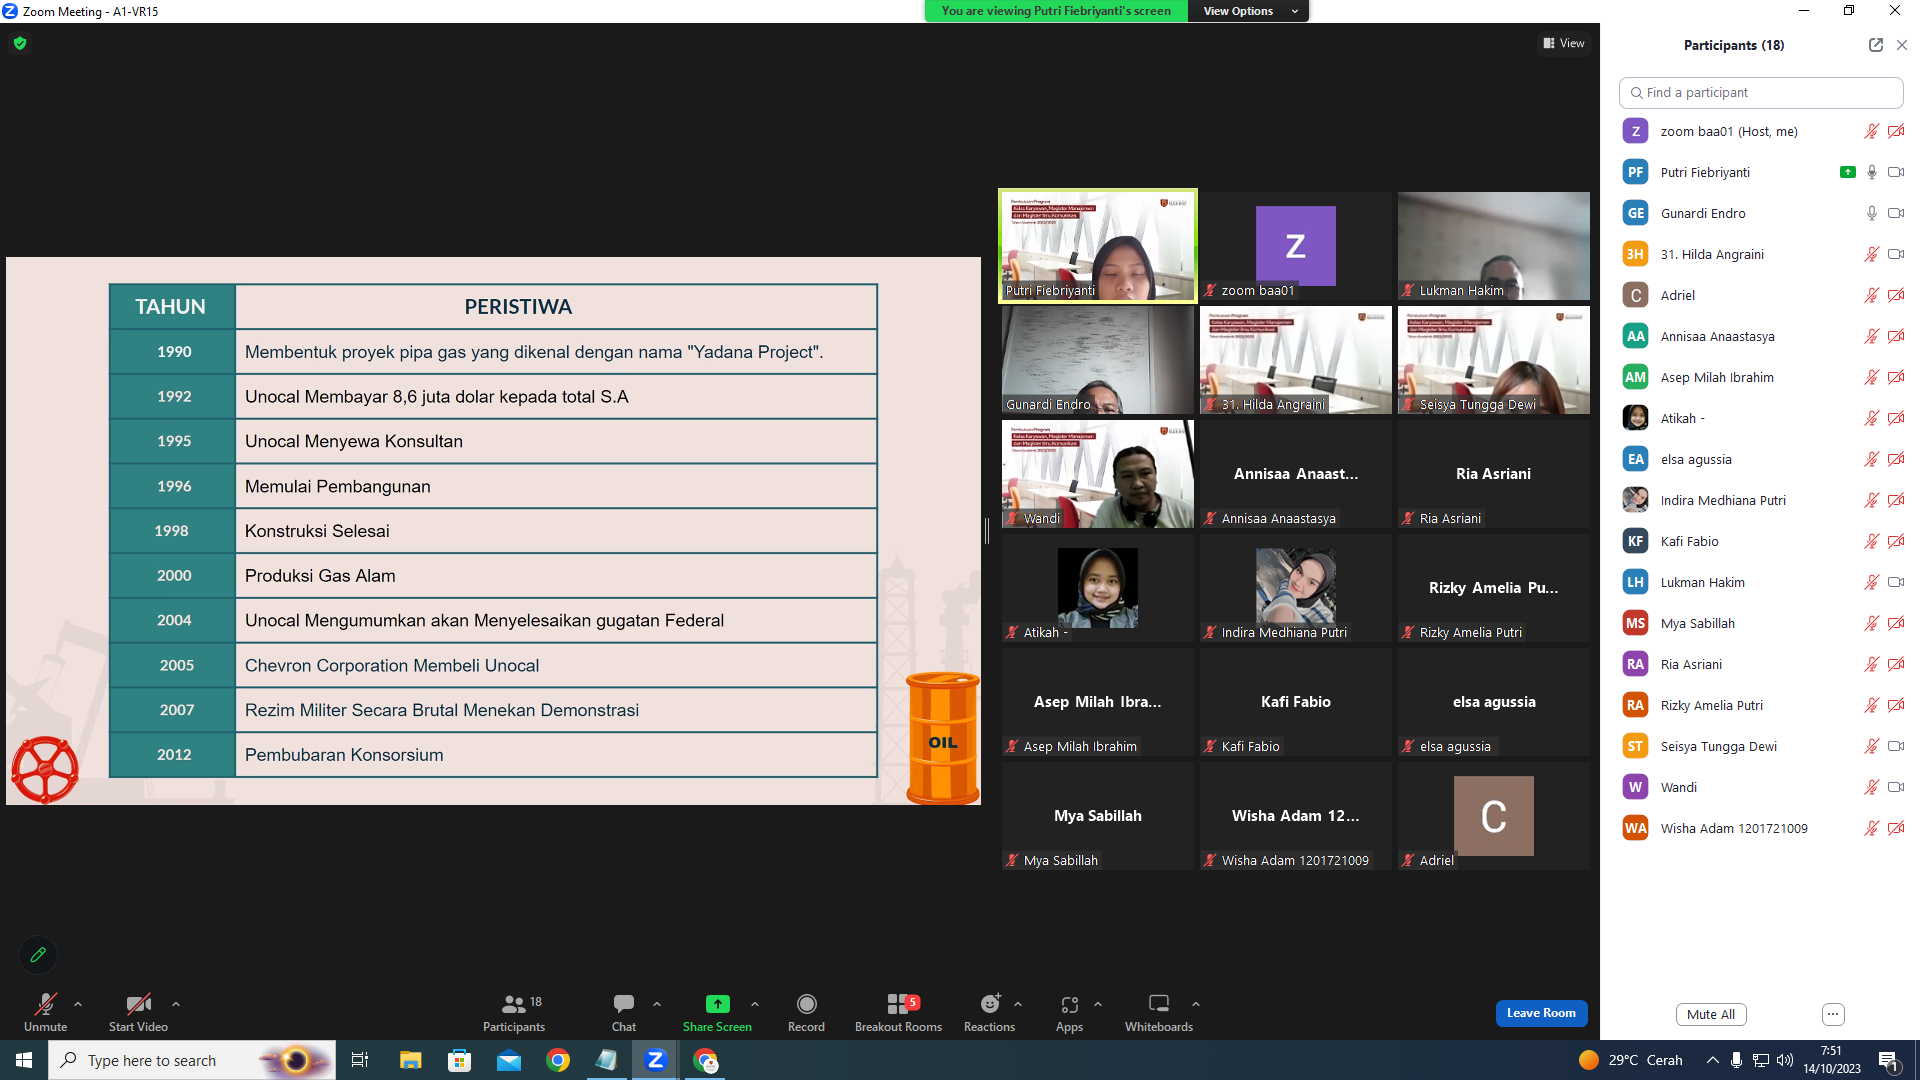Click the green Share Screen icon

pyautogui.click(x=718, y=1004)
